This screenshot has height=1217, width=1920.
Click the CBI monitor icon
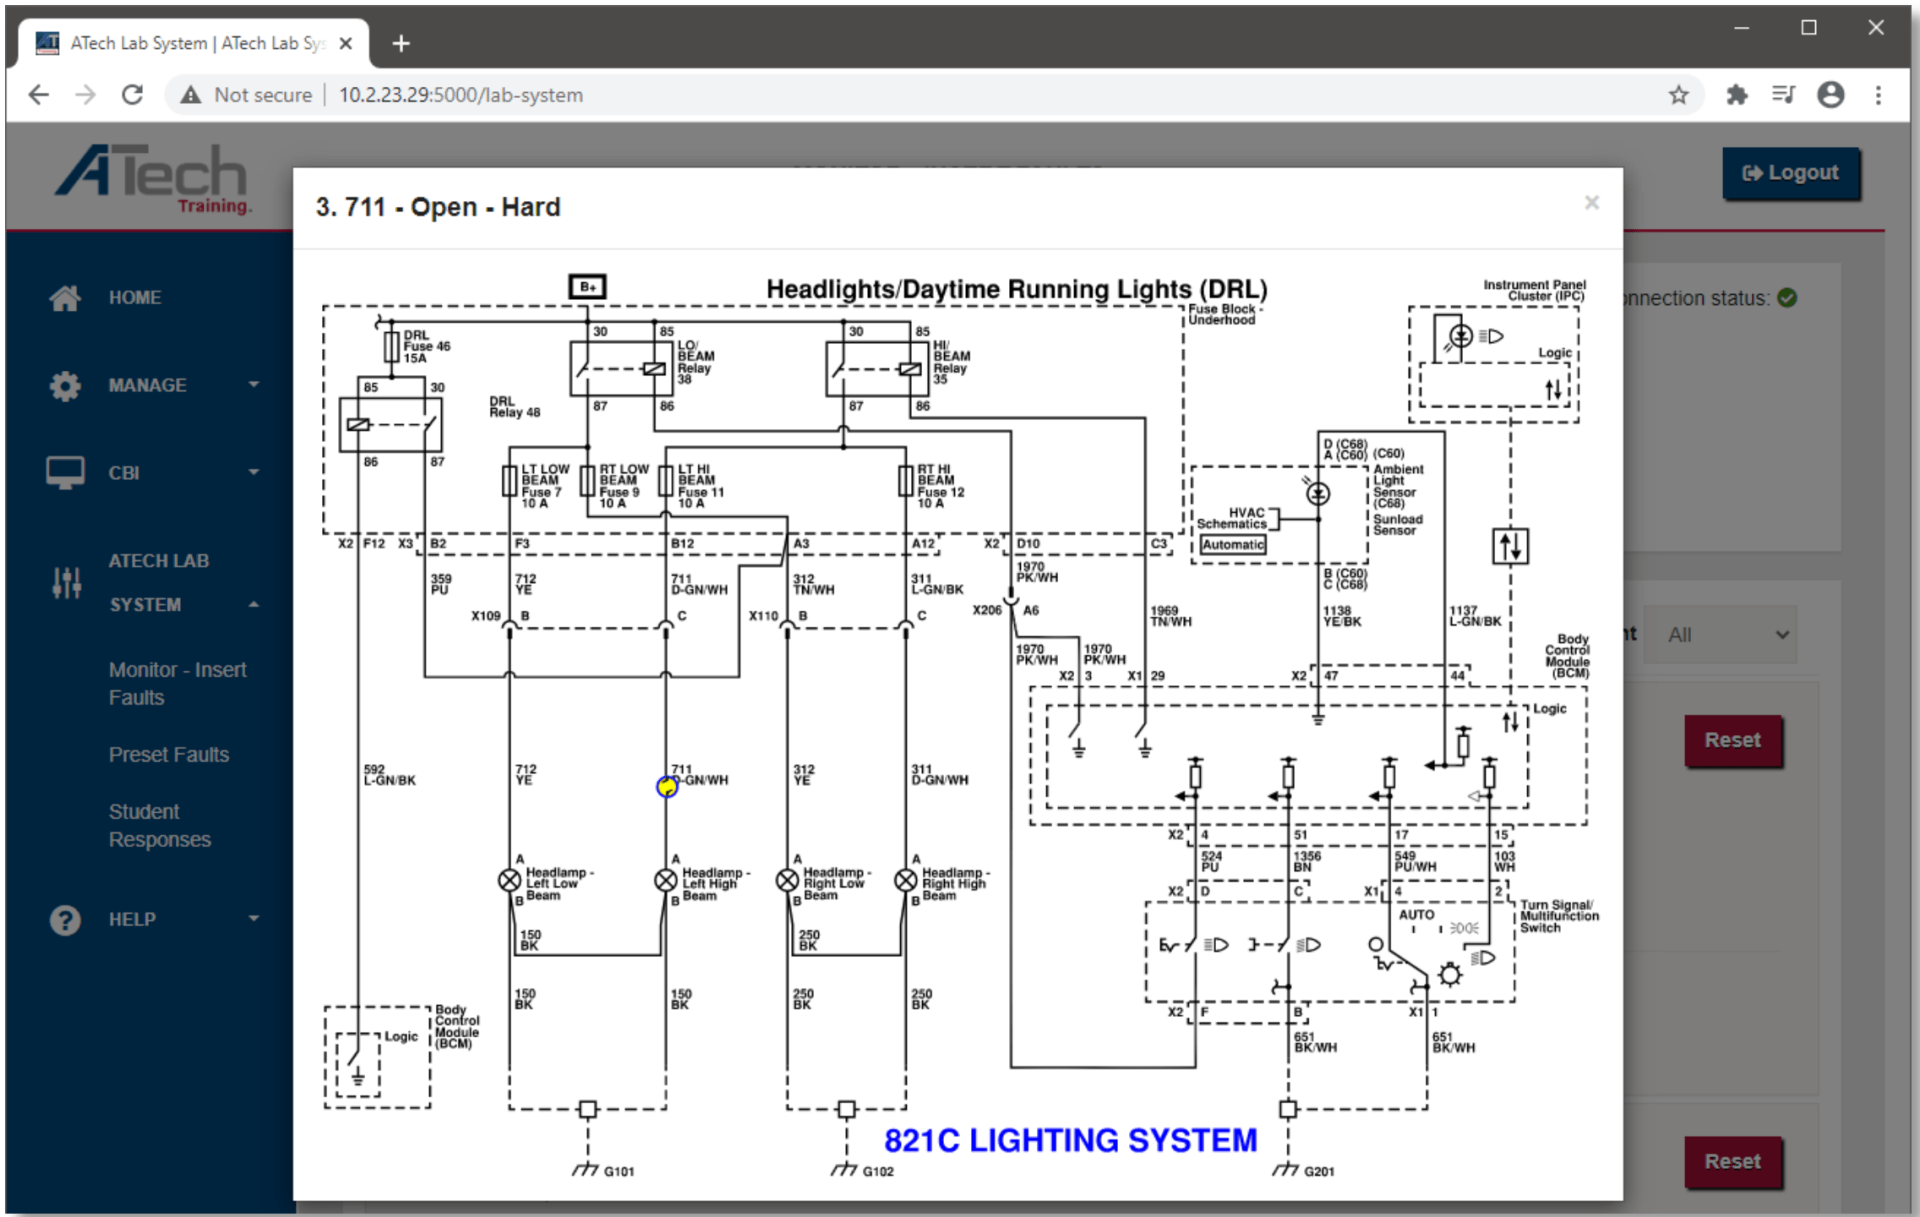pyautogui.click(x=65, y=473)
